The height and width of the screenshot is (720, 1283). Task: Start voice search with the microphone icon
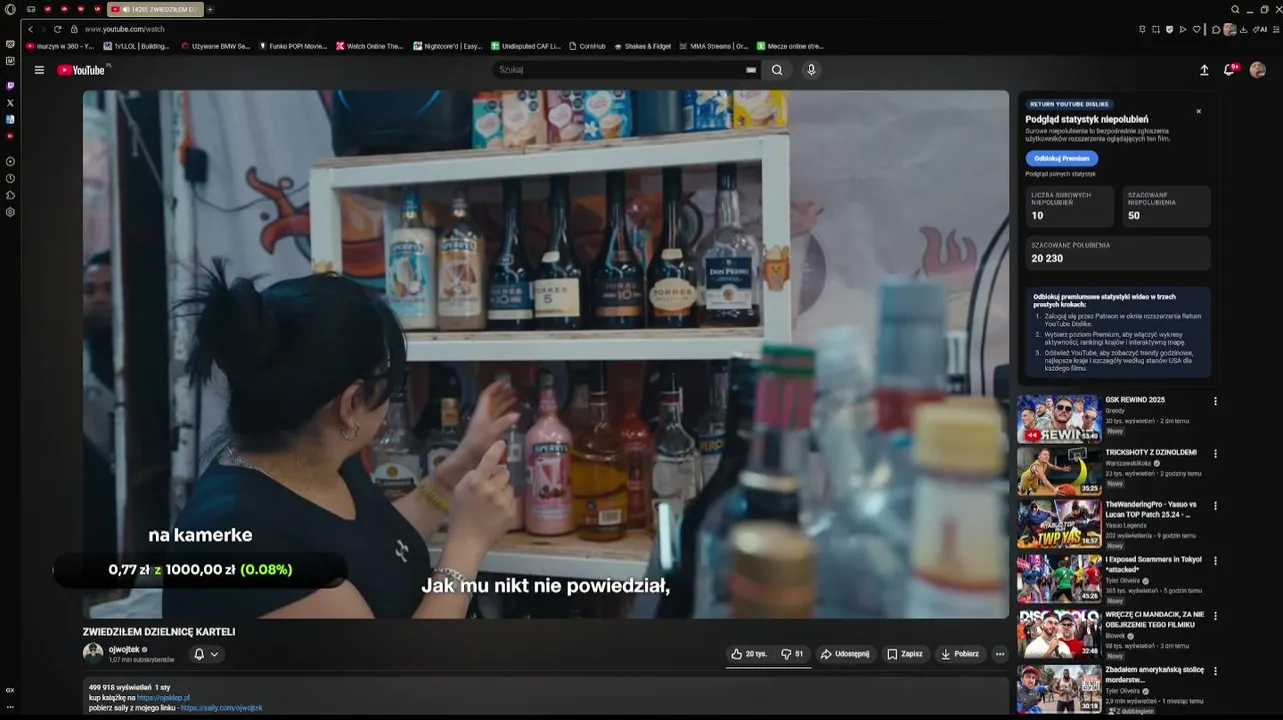(811, 70)
